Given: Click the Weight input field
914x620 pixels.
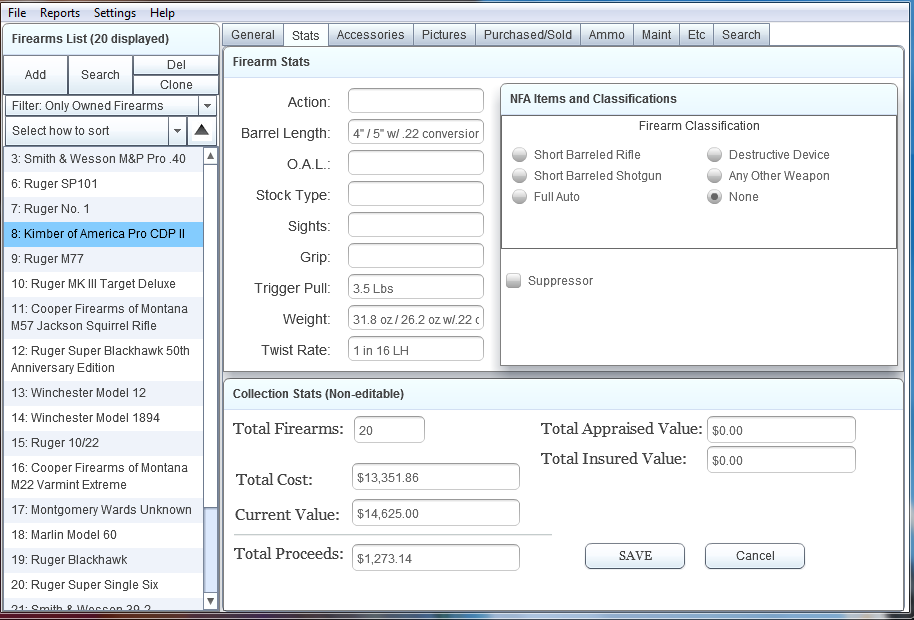Looking at the screenshot, I should point(416,318).
